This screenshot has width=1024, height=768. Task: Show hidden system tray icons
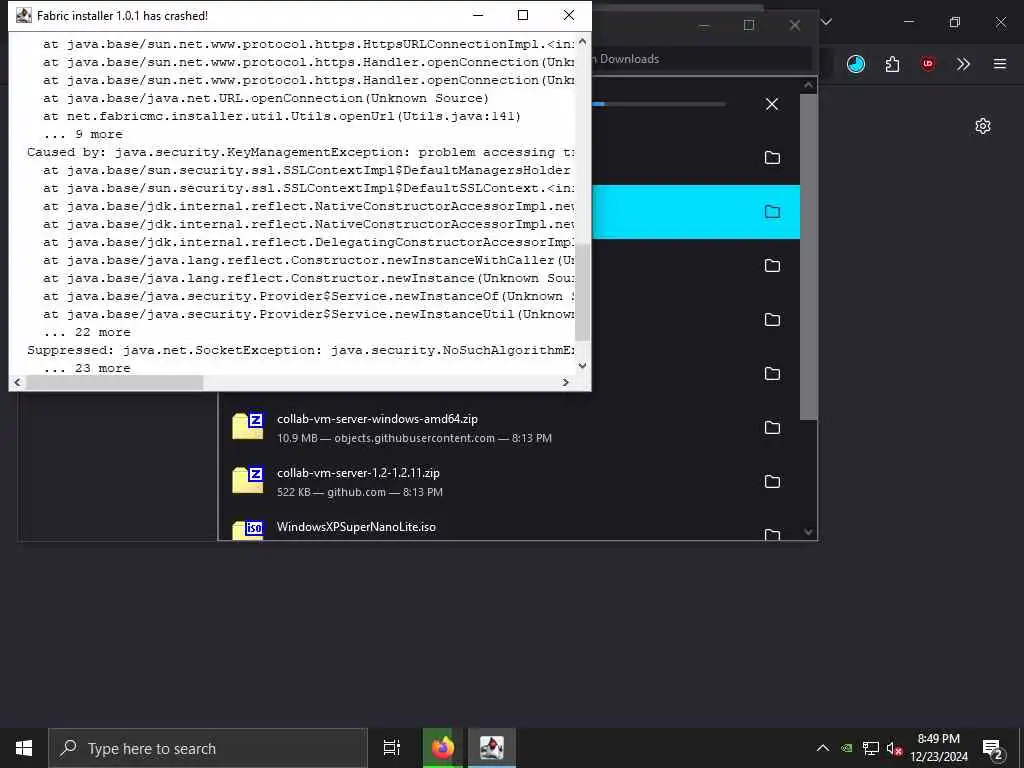pos(823,748)
